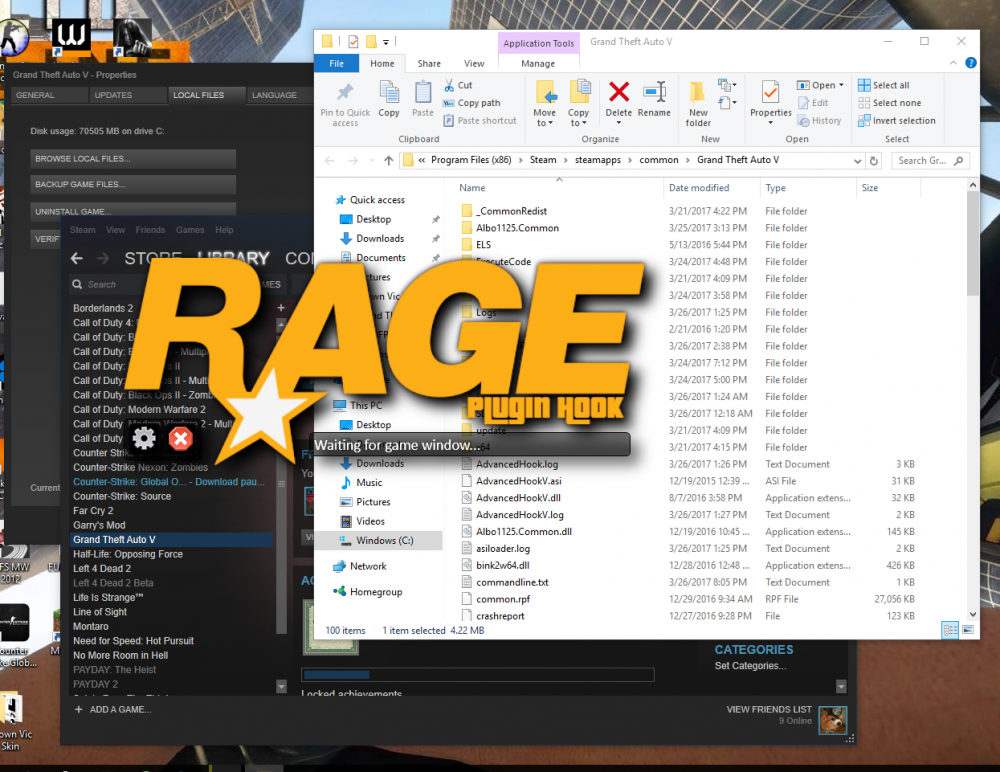Click the BROWSE LOCAL FILES button
The height and width of the screenshot is (772, 1000).
[x=133, y=159]
